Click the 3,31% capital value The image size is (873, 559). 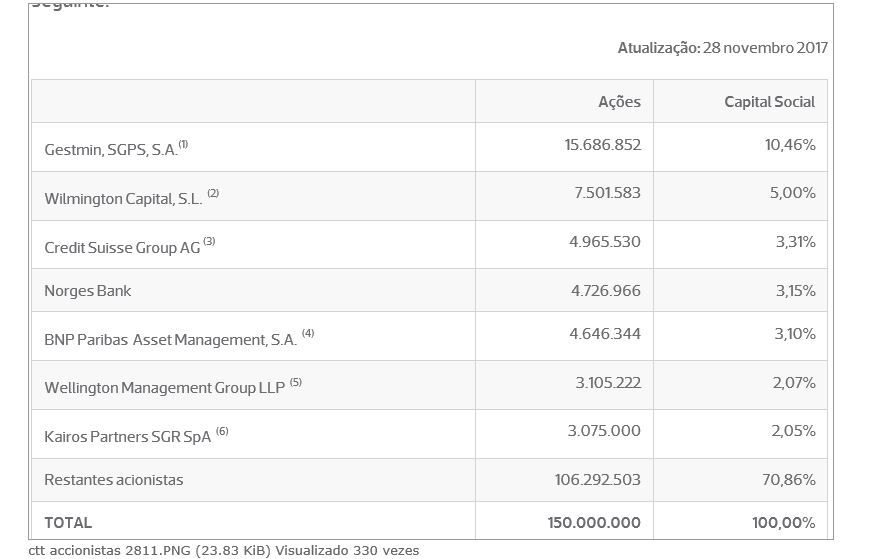[x=795, y=242]
